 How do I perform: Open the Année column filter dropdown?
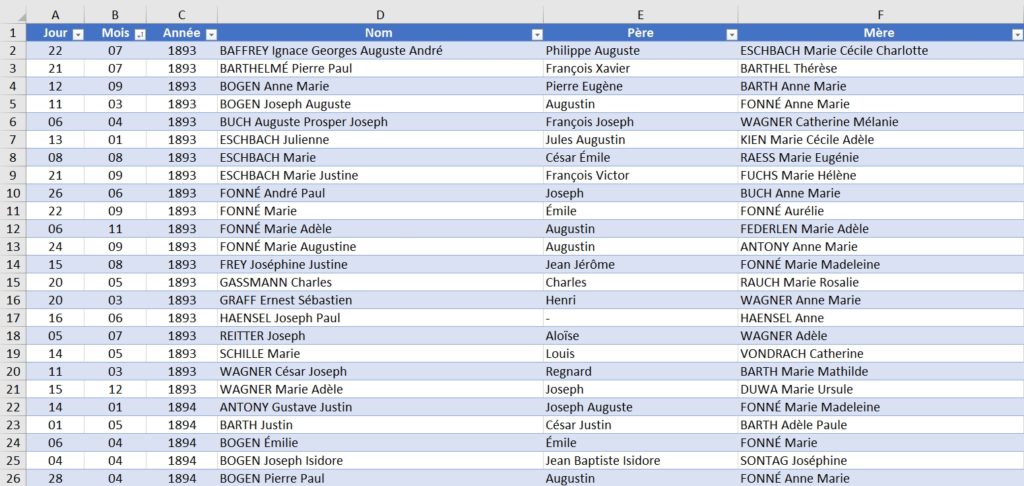coord(211,34)
